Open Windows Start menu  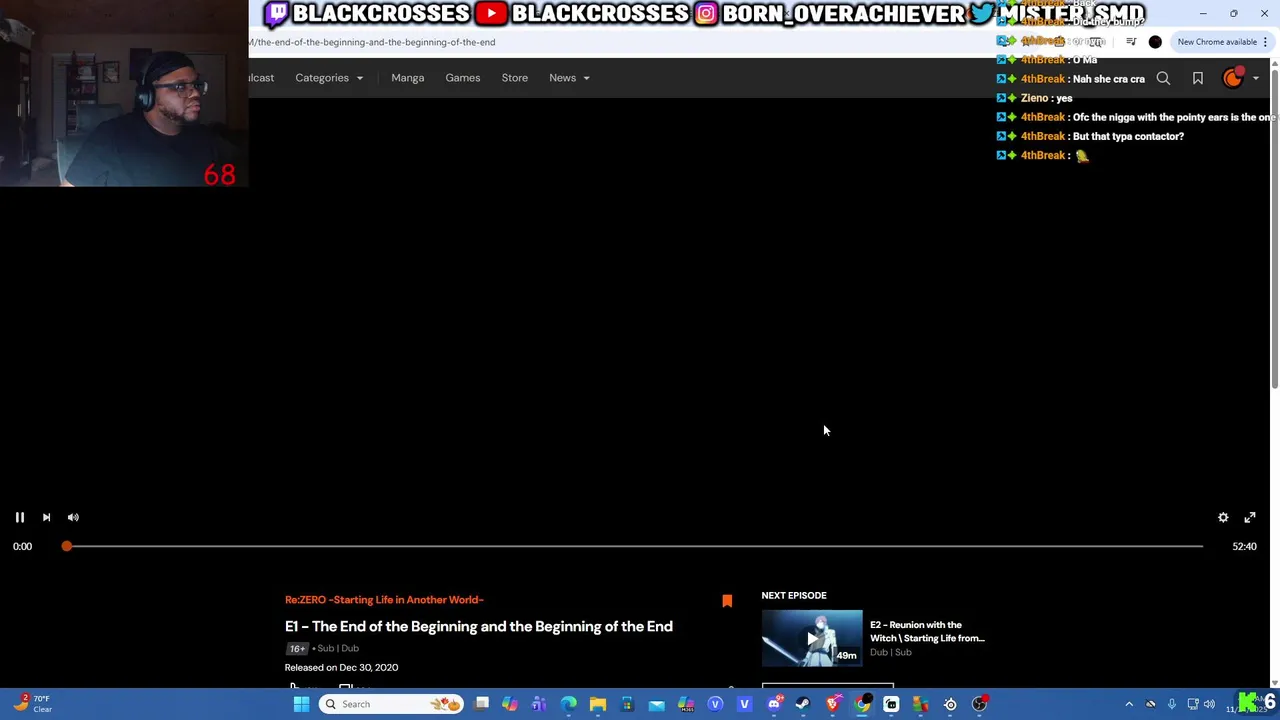[x=301, y=704]
